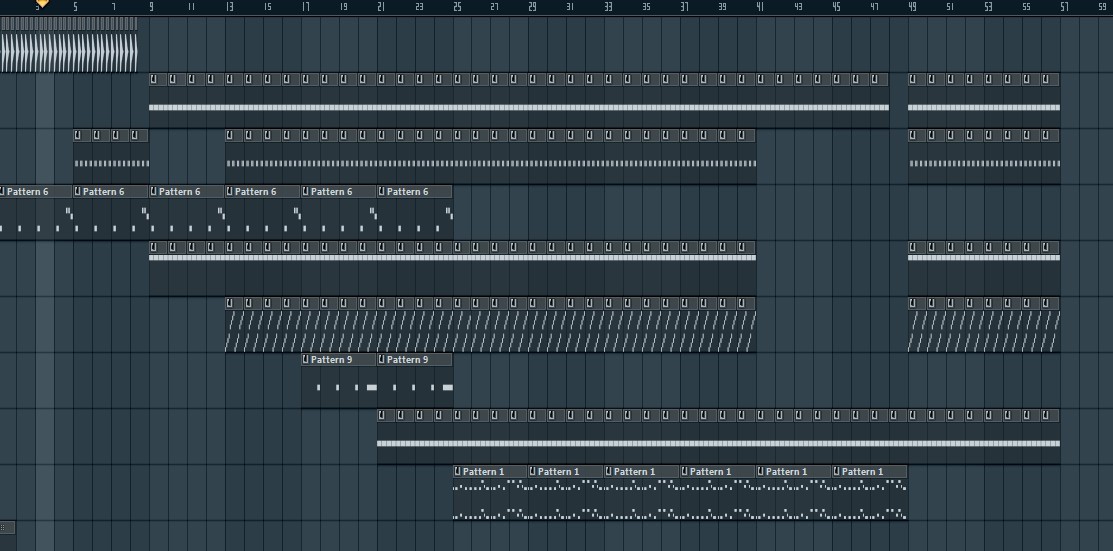Open the leftmost Pattern 6 clip menu icon
Viewport: 1113px width, 551px height.
pyautogui.click(x=3, y=191)
